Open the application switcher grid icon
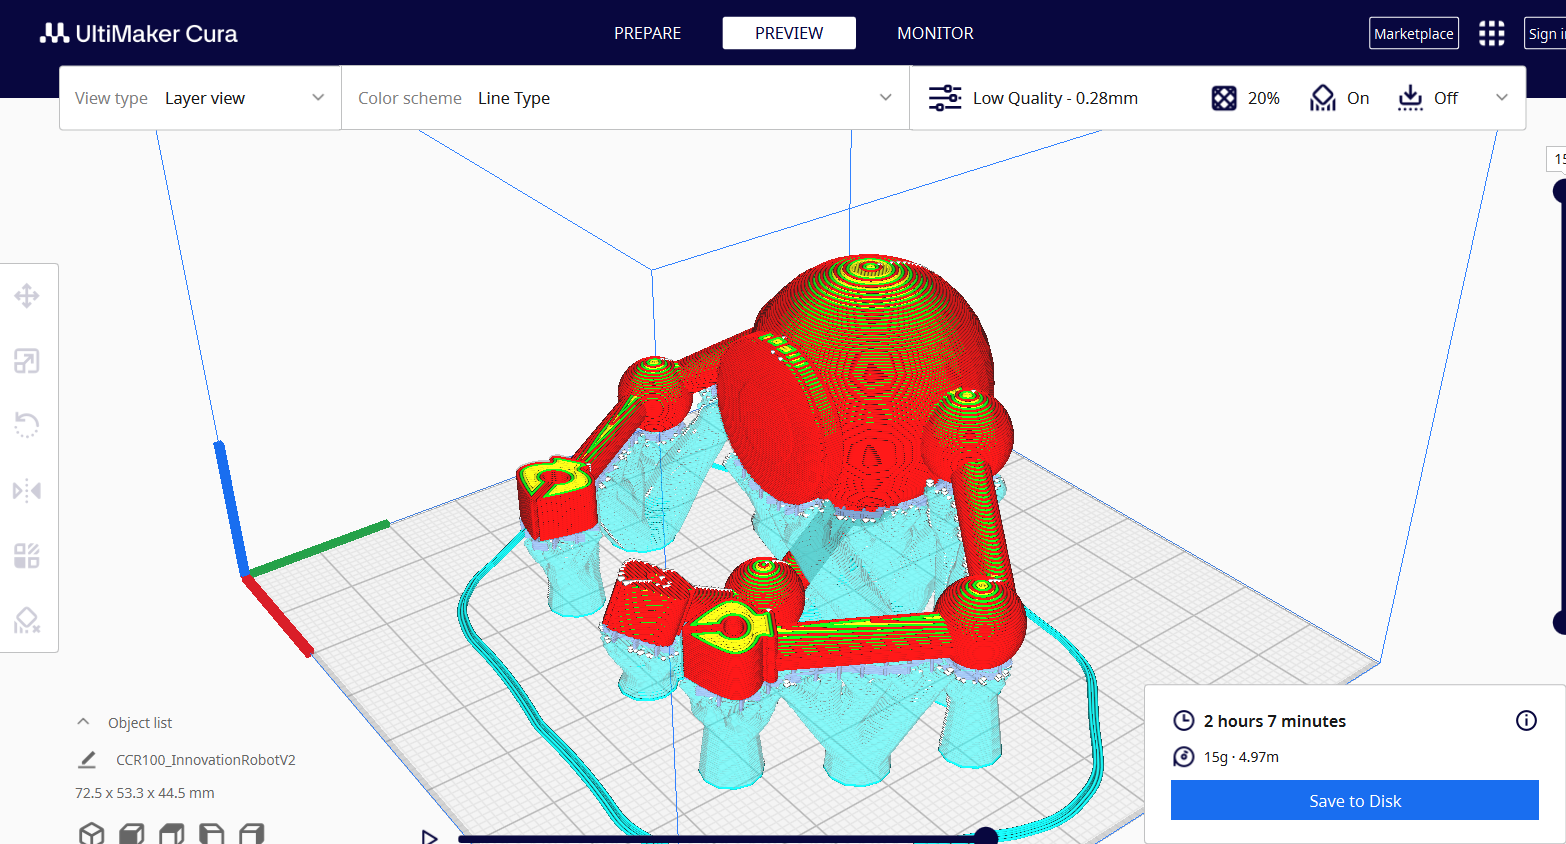This screenshot has height=844, width=1566. pyautogui.click(x=1491, y=33)
